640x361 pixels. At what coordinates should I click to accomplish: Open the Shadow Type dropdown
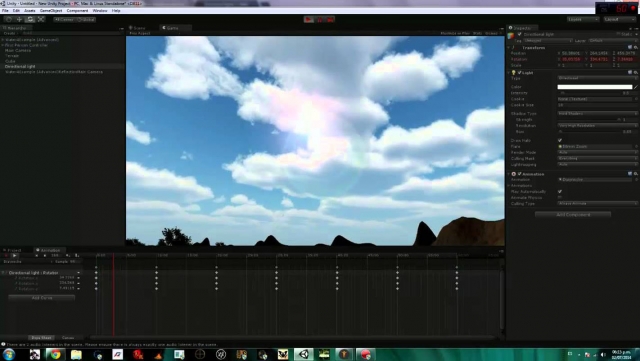[597, 114]
